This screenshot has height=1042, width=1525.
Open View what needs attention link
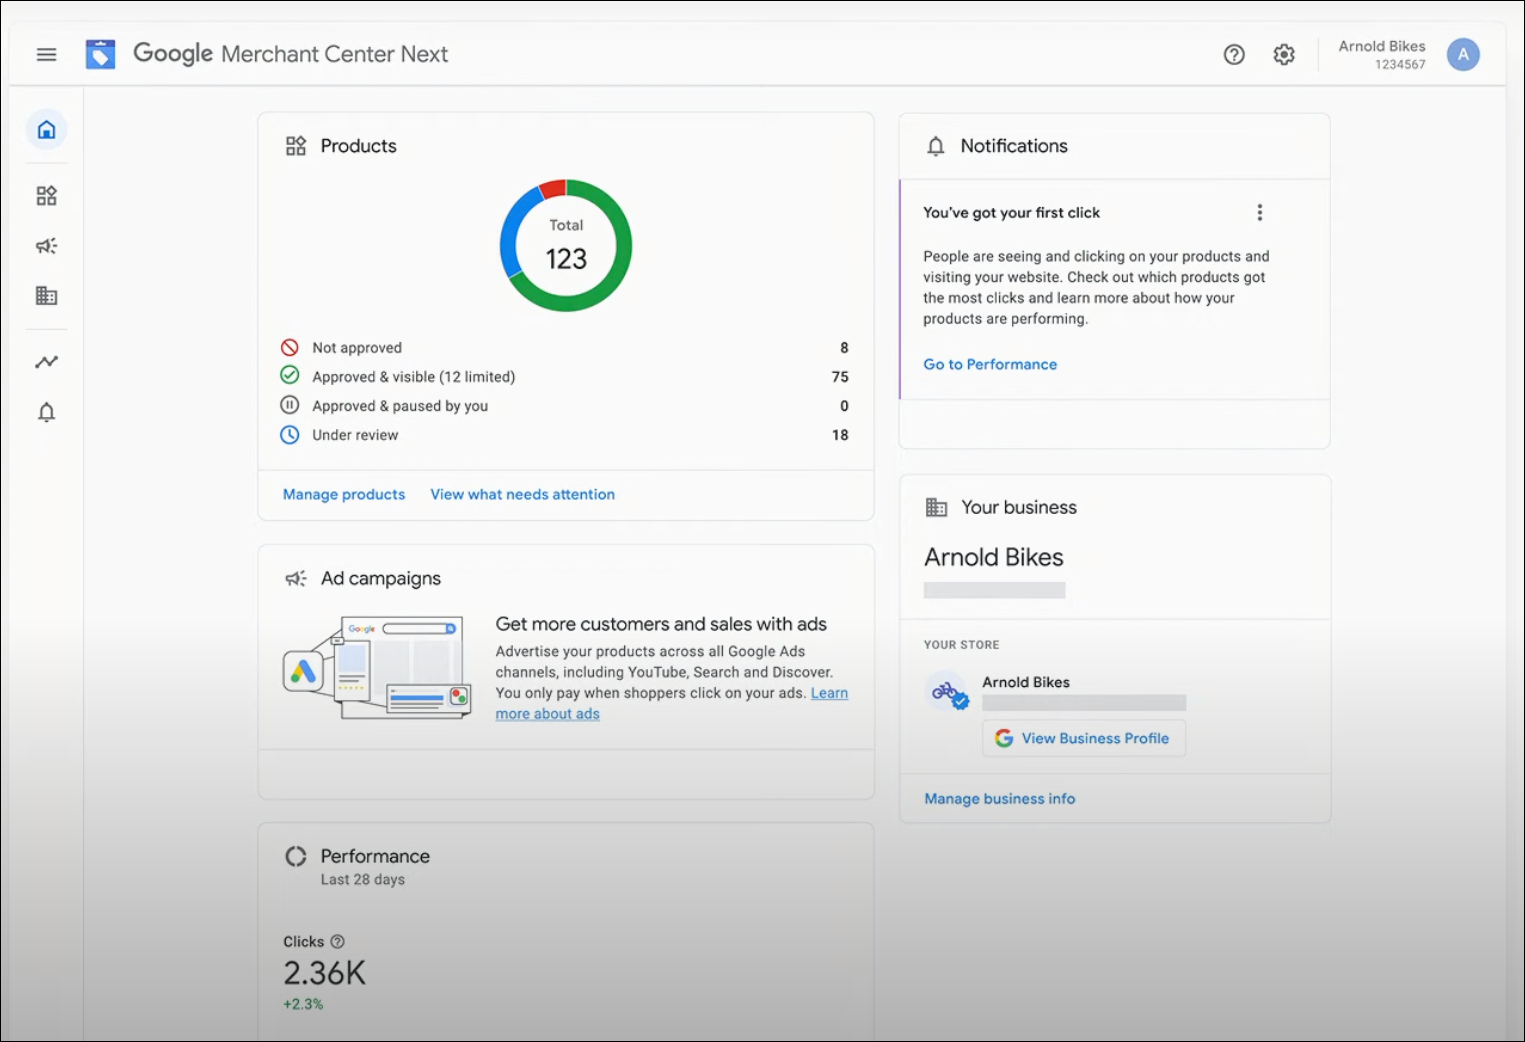[523, 494]
